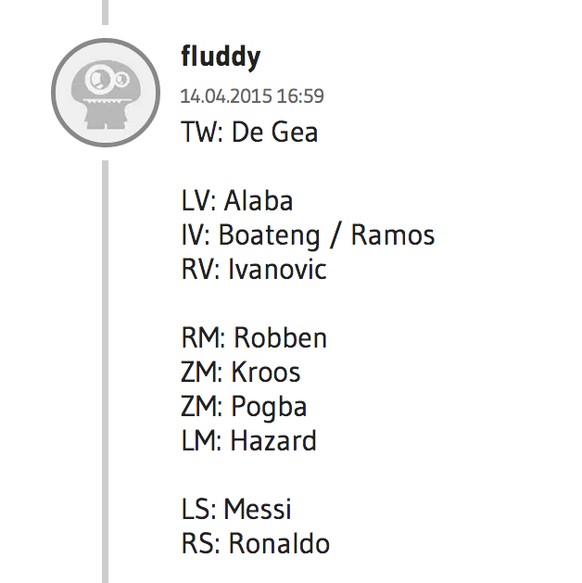Click the LM: Hazard line
582x583 pixels.
249,441
